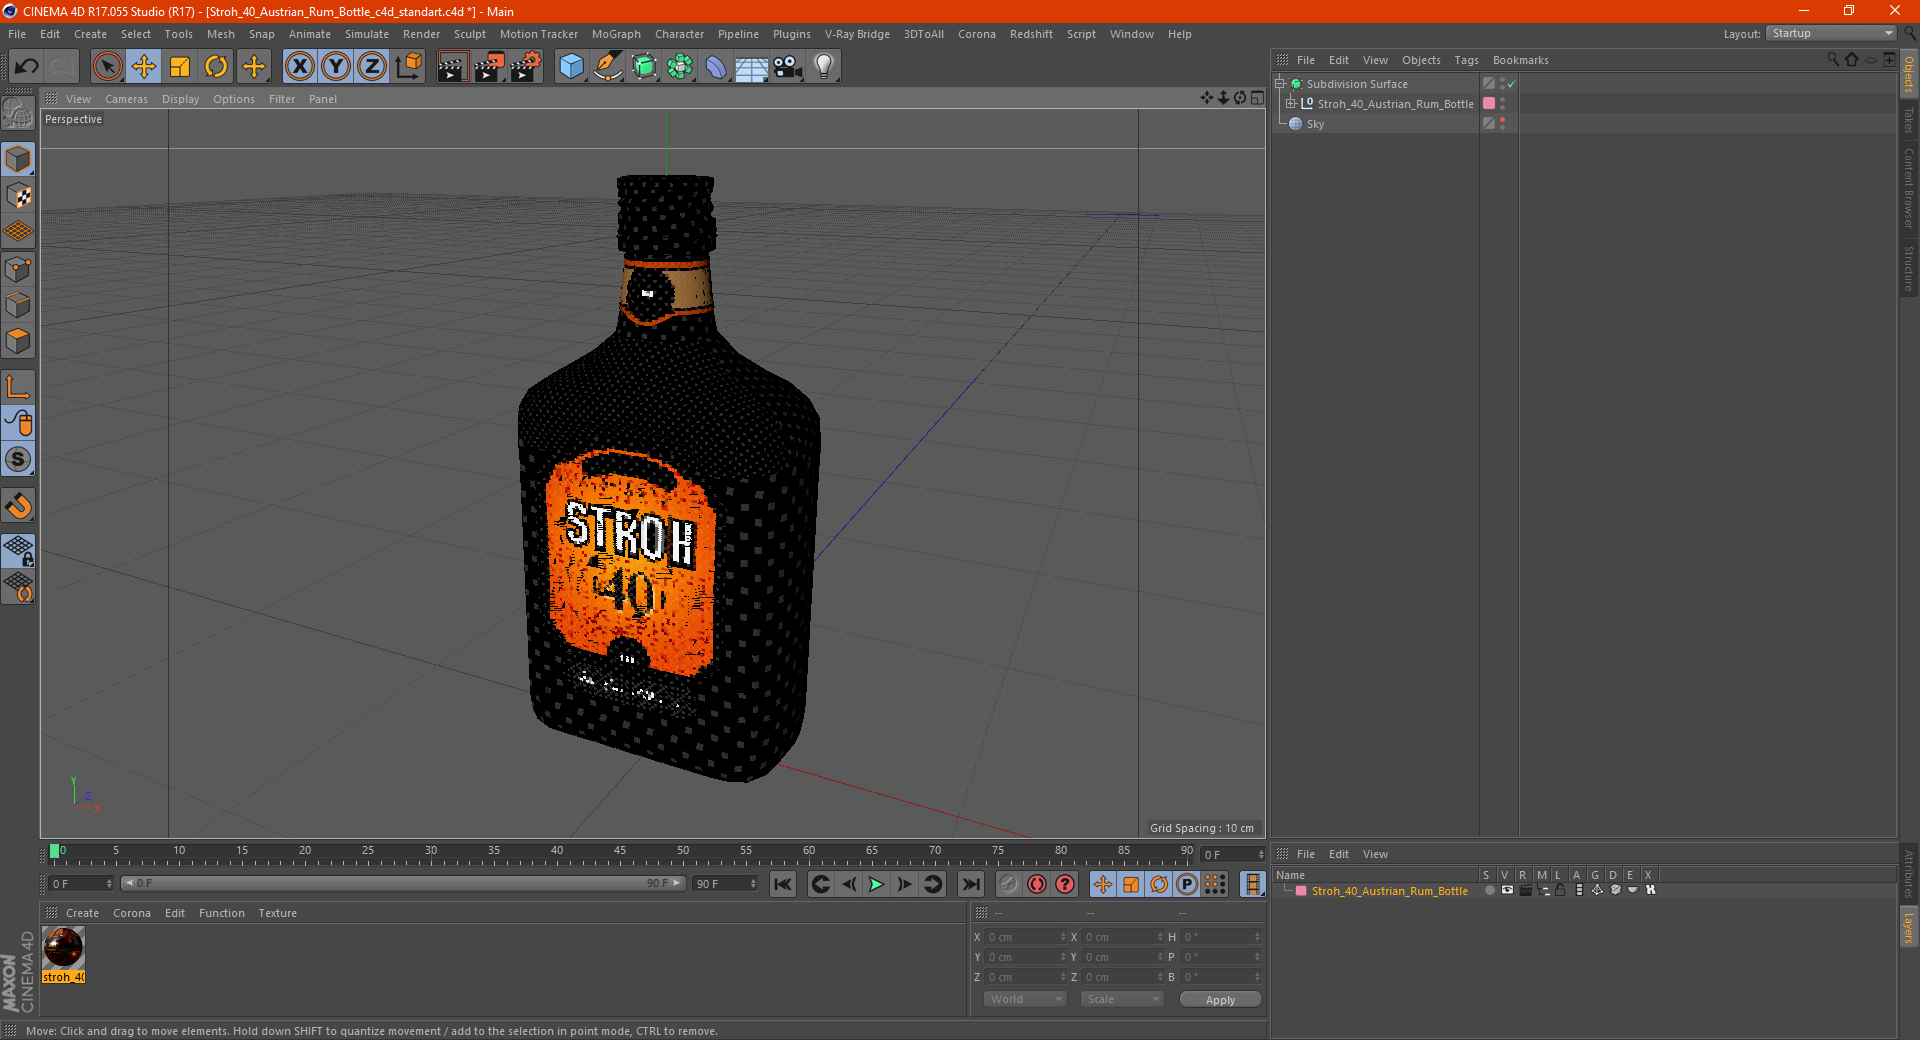
Task: Activate the Scale tool
Action: [180, 67]
